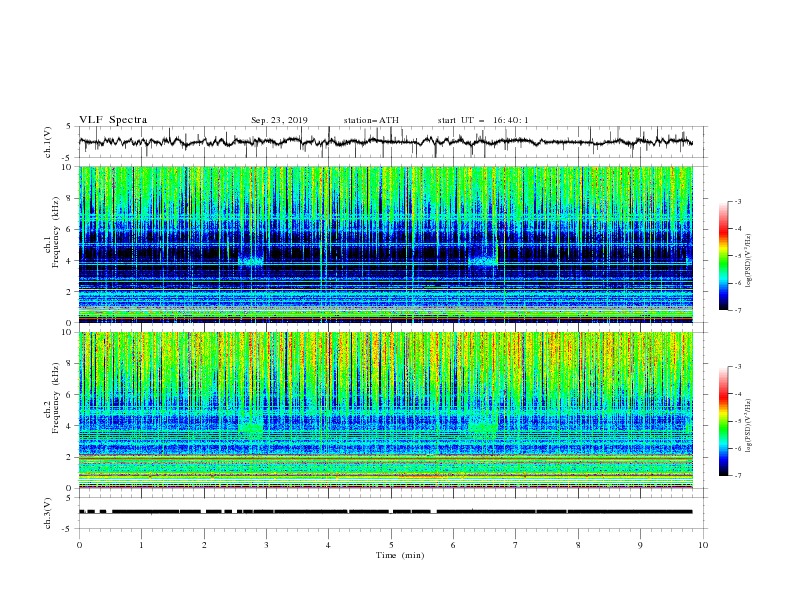Image resolution: width=792 pixels, height=612 pixels.
Task: Click time axis tick label "5"
Action: coord(391,545)
